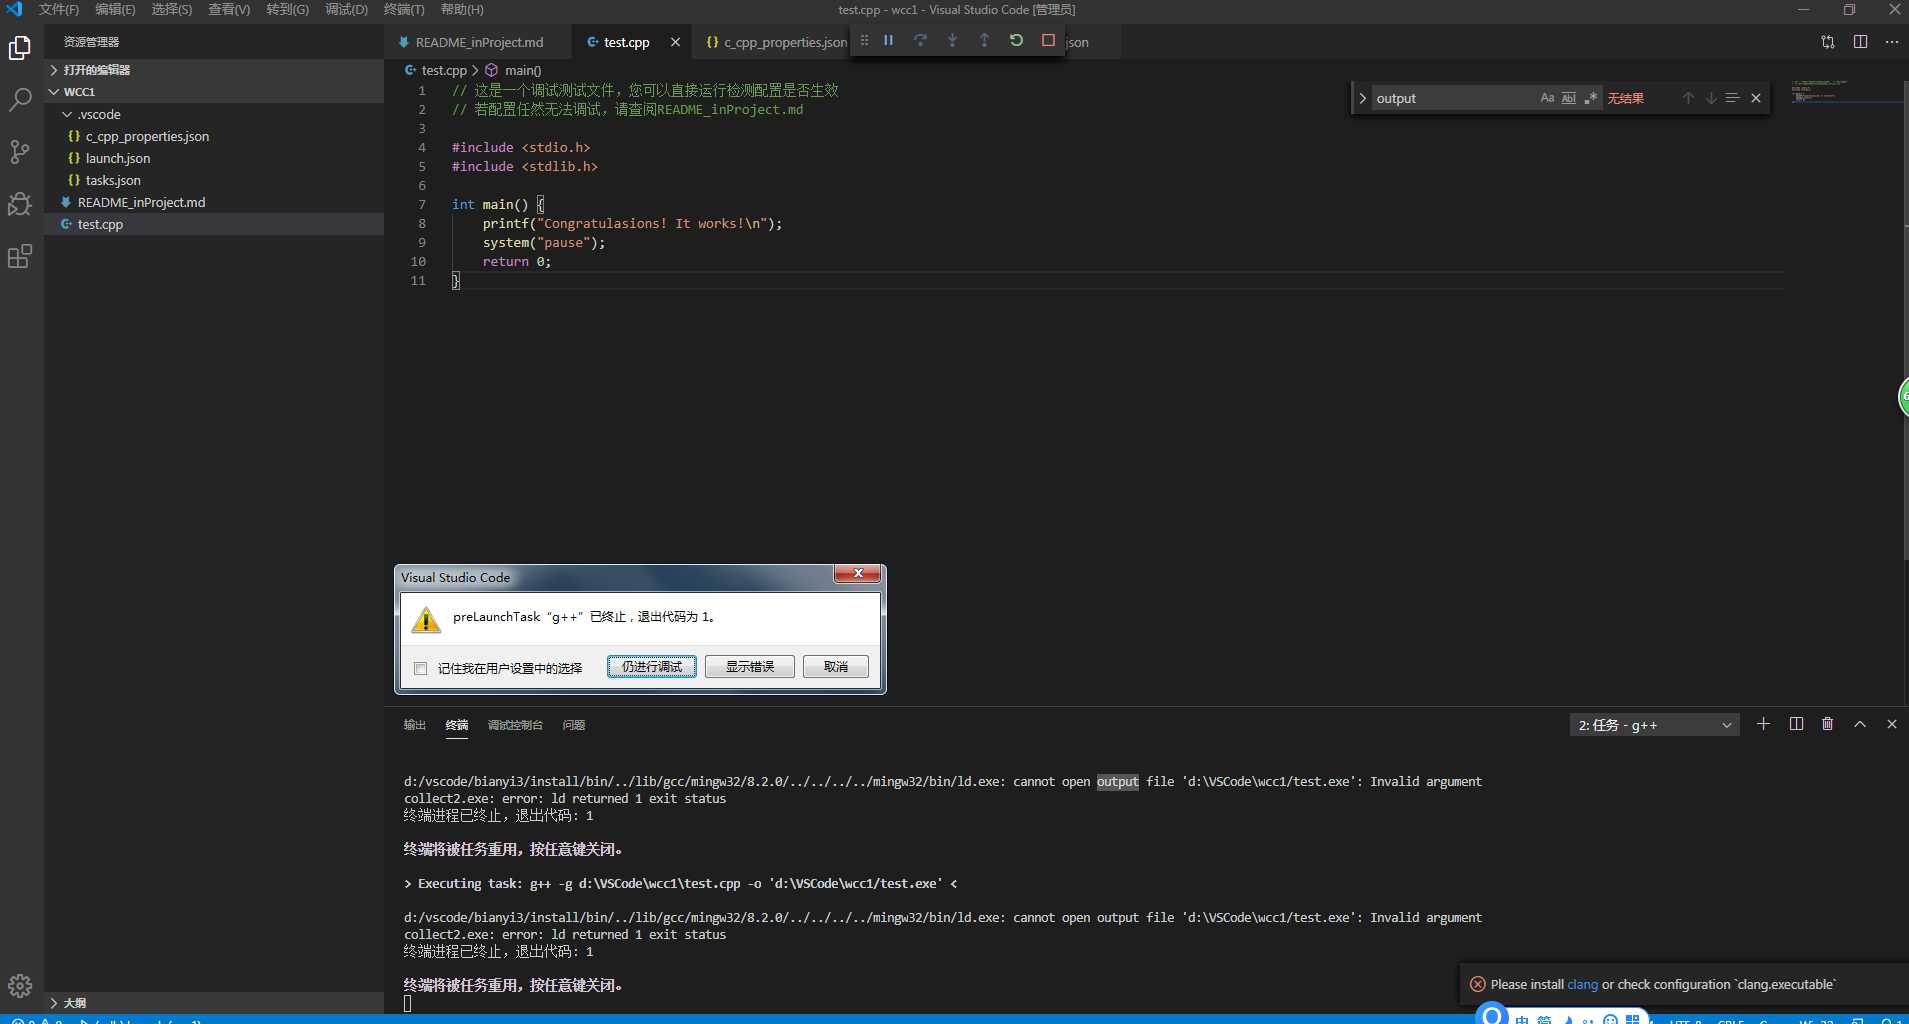Click clang link in notification
1909x1024 pixels.
1582,985
